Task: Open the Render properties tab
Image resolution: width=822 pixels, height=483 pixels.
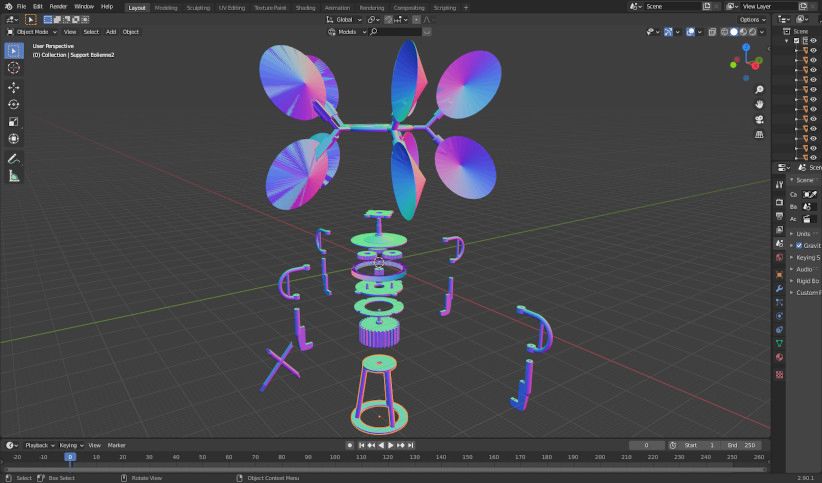Action: tap(780, 202)
